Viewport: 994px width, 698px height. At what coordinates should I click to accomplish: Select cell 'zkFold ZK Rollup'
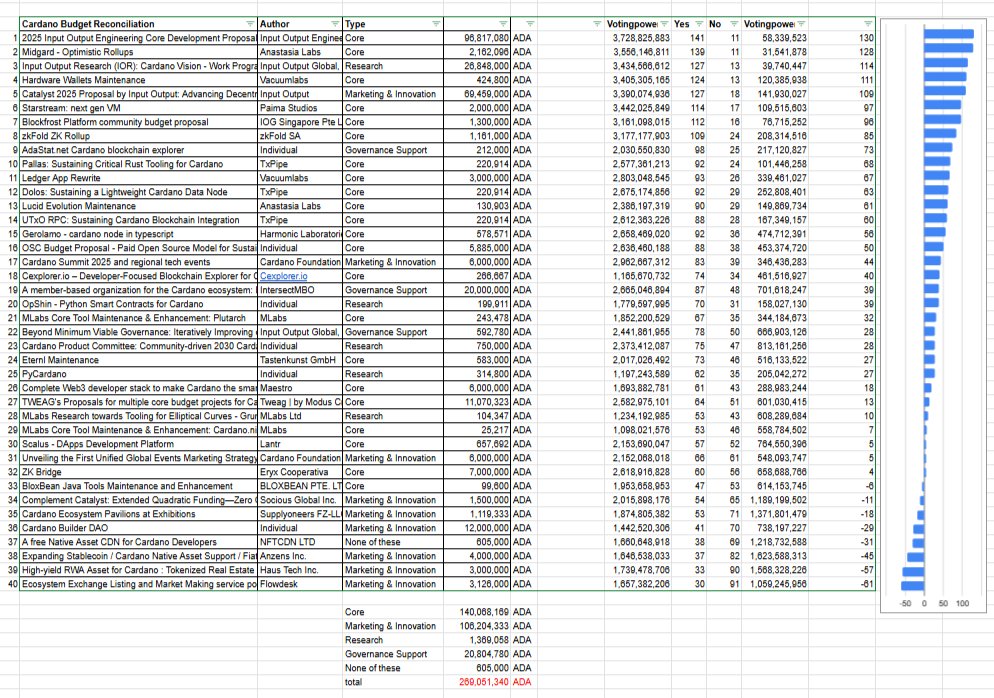[x=138, y=136]
